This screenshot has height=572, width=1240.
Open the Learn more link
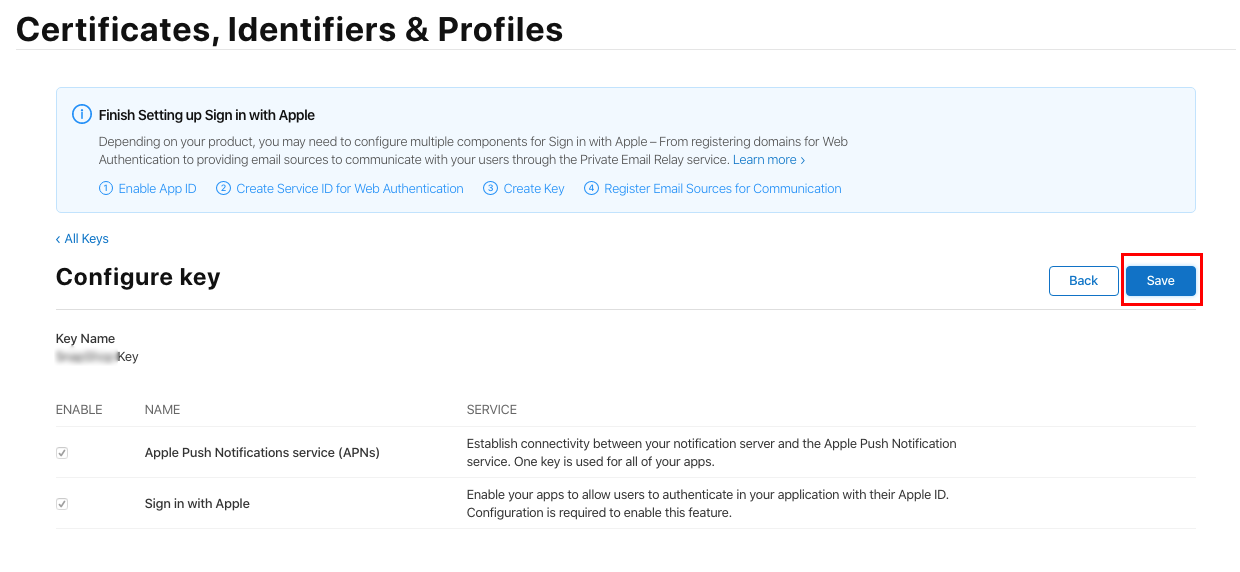769,160
